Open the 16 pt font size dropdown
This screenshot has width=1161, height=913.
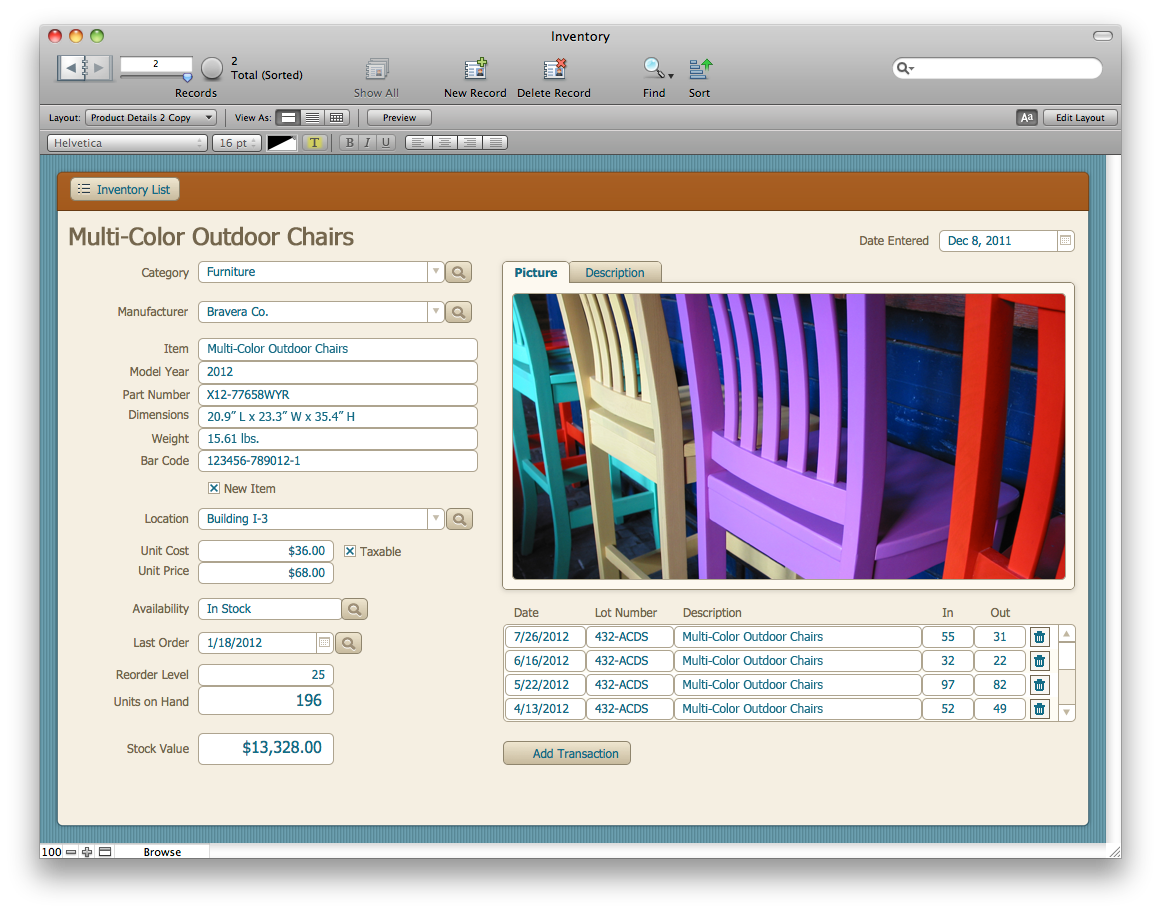[x=237, y=143]
